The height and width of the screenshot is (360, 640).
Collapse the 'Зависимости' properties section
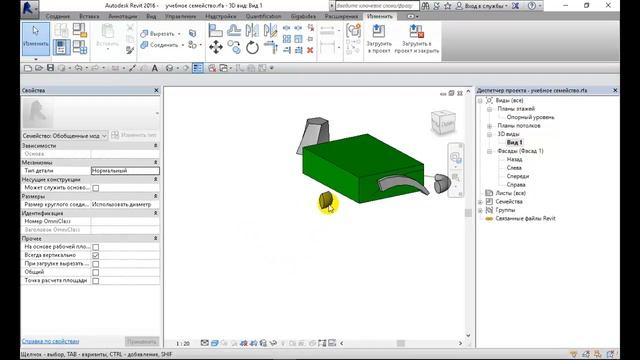pos(156,145)
